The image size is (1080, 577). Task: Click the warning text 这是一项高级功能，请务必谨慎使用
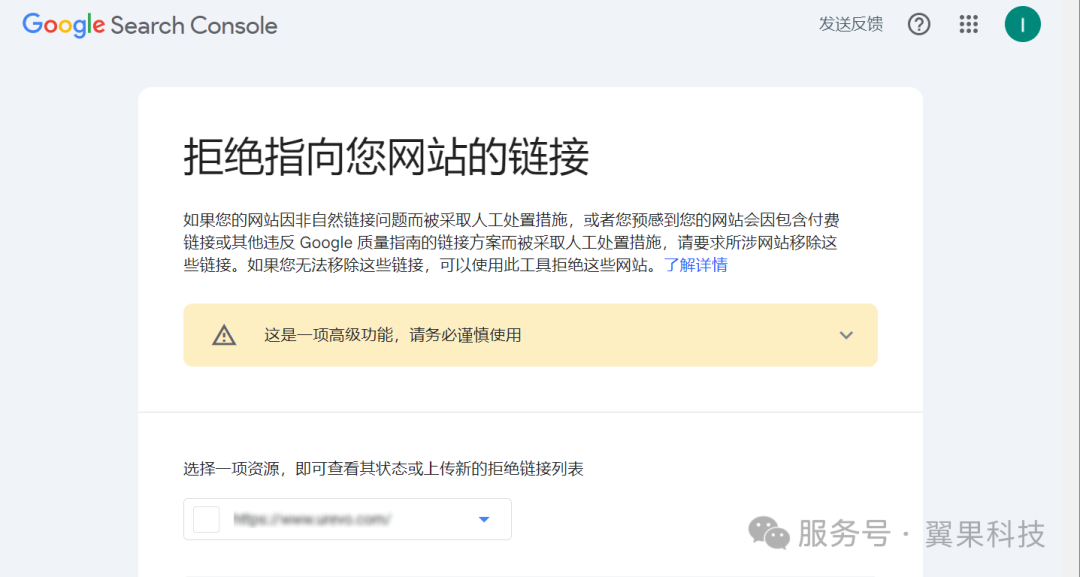pyautogui.click(x=392, y=336)
